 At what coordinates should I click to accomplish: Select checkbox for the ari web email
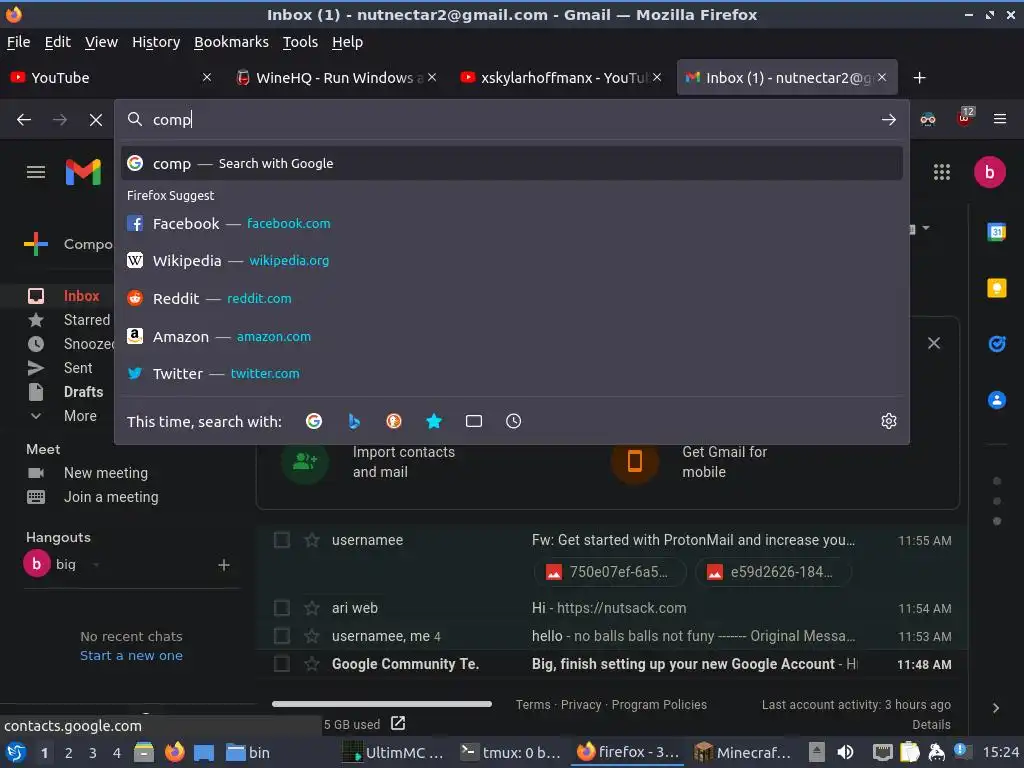click(281, 608)
